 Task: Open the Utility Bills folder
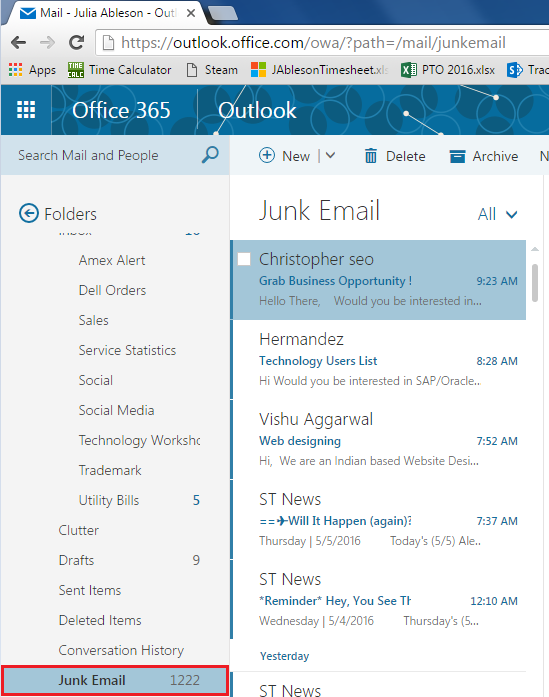click(x=109, y=500)
